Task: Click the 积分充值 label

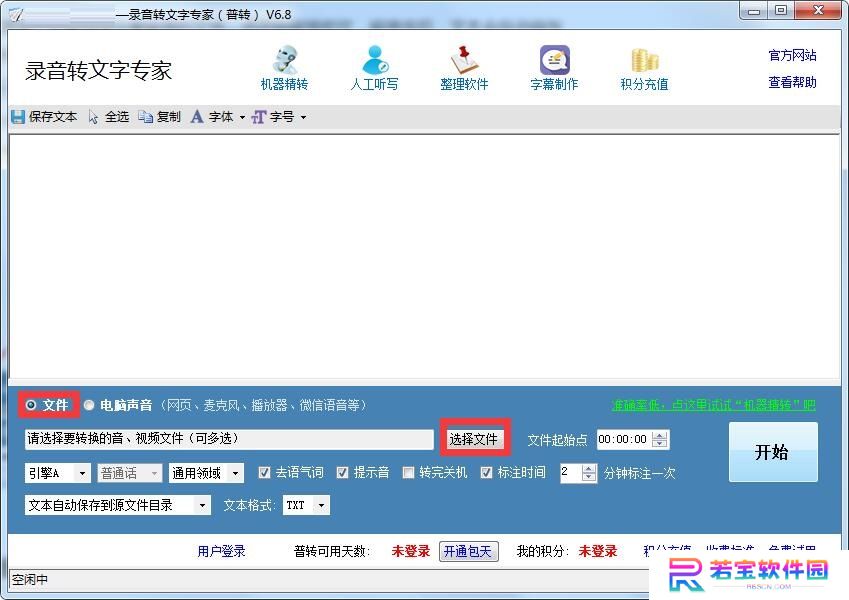Action: coord(644,84)
